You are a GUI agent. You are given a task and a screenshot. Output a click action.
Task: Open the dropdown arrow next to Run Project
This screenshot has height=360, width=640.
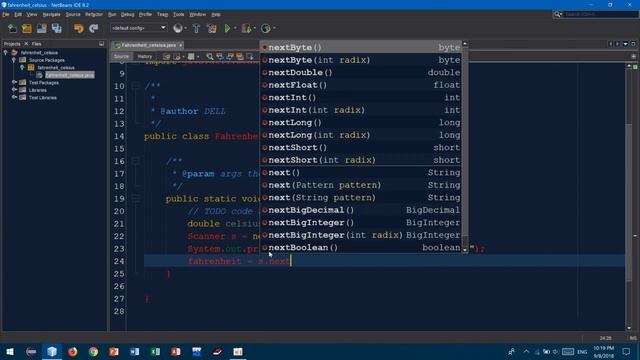[x=235, y=28]
